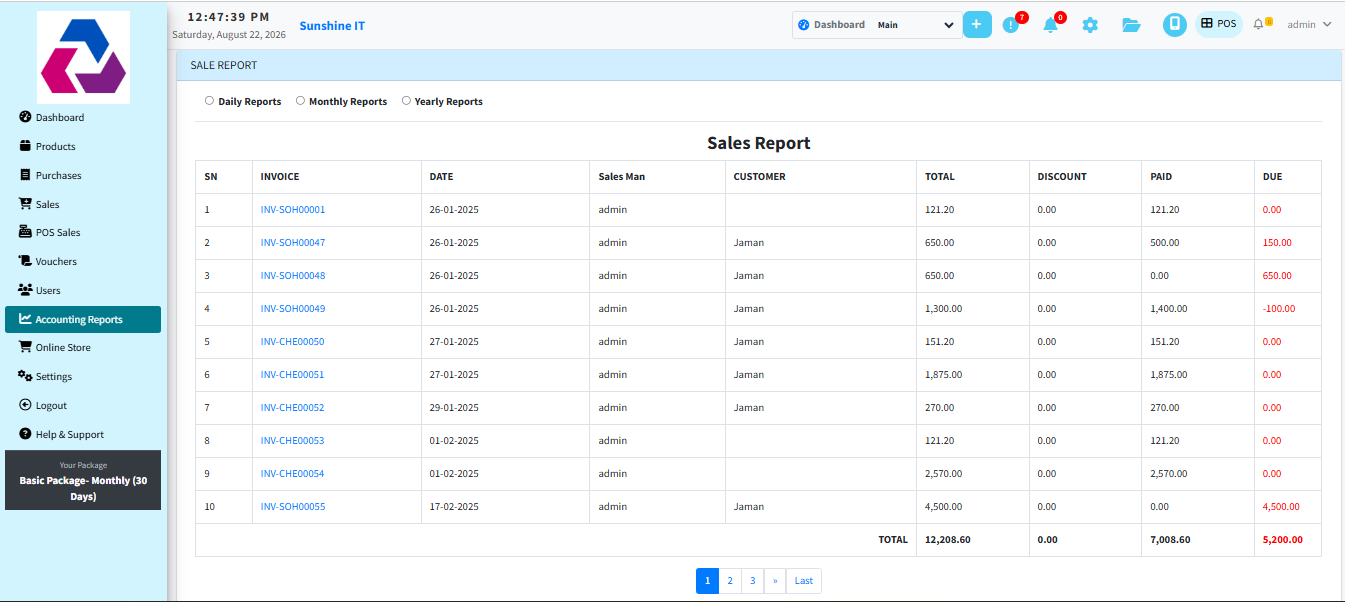Image resolution: width=1345 pixels, height=602 pixels.
Task: Click the blue plus add button
Action: tap(977, 25)
